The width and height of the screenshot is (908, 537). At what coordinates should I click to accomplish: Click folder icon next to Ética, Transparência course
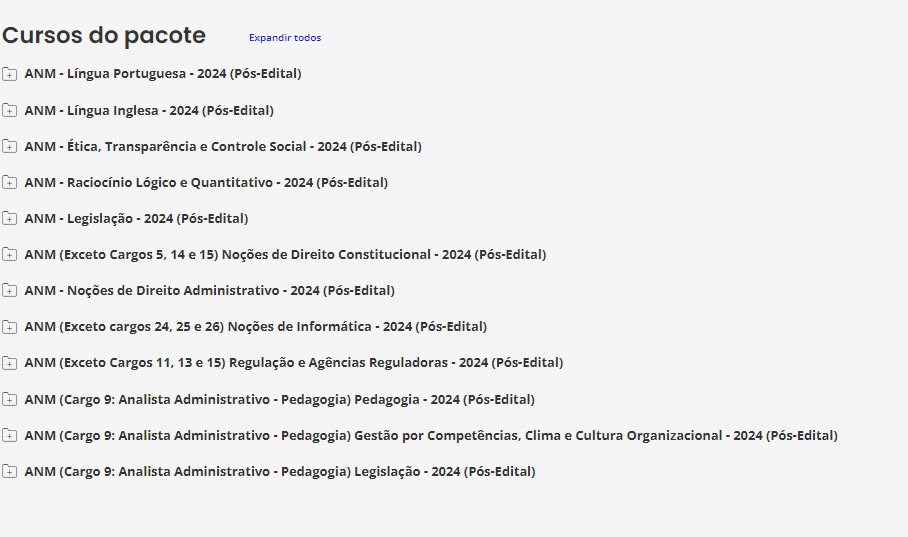coord(9,146)
